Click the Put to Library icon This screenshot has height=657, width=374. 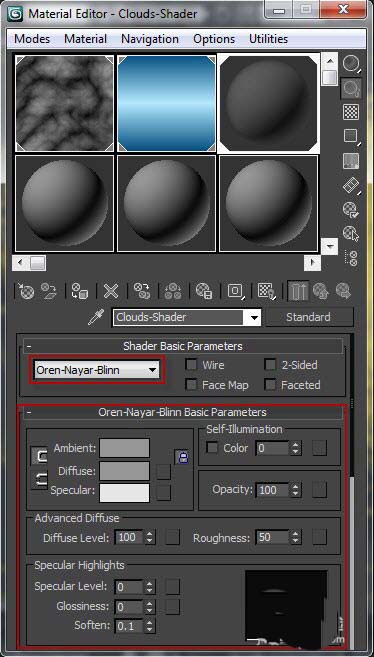[204, 291]
